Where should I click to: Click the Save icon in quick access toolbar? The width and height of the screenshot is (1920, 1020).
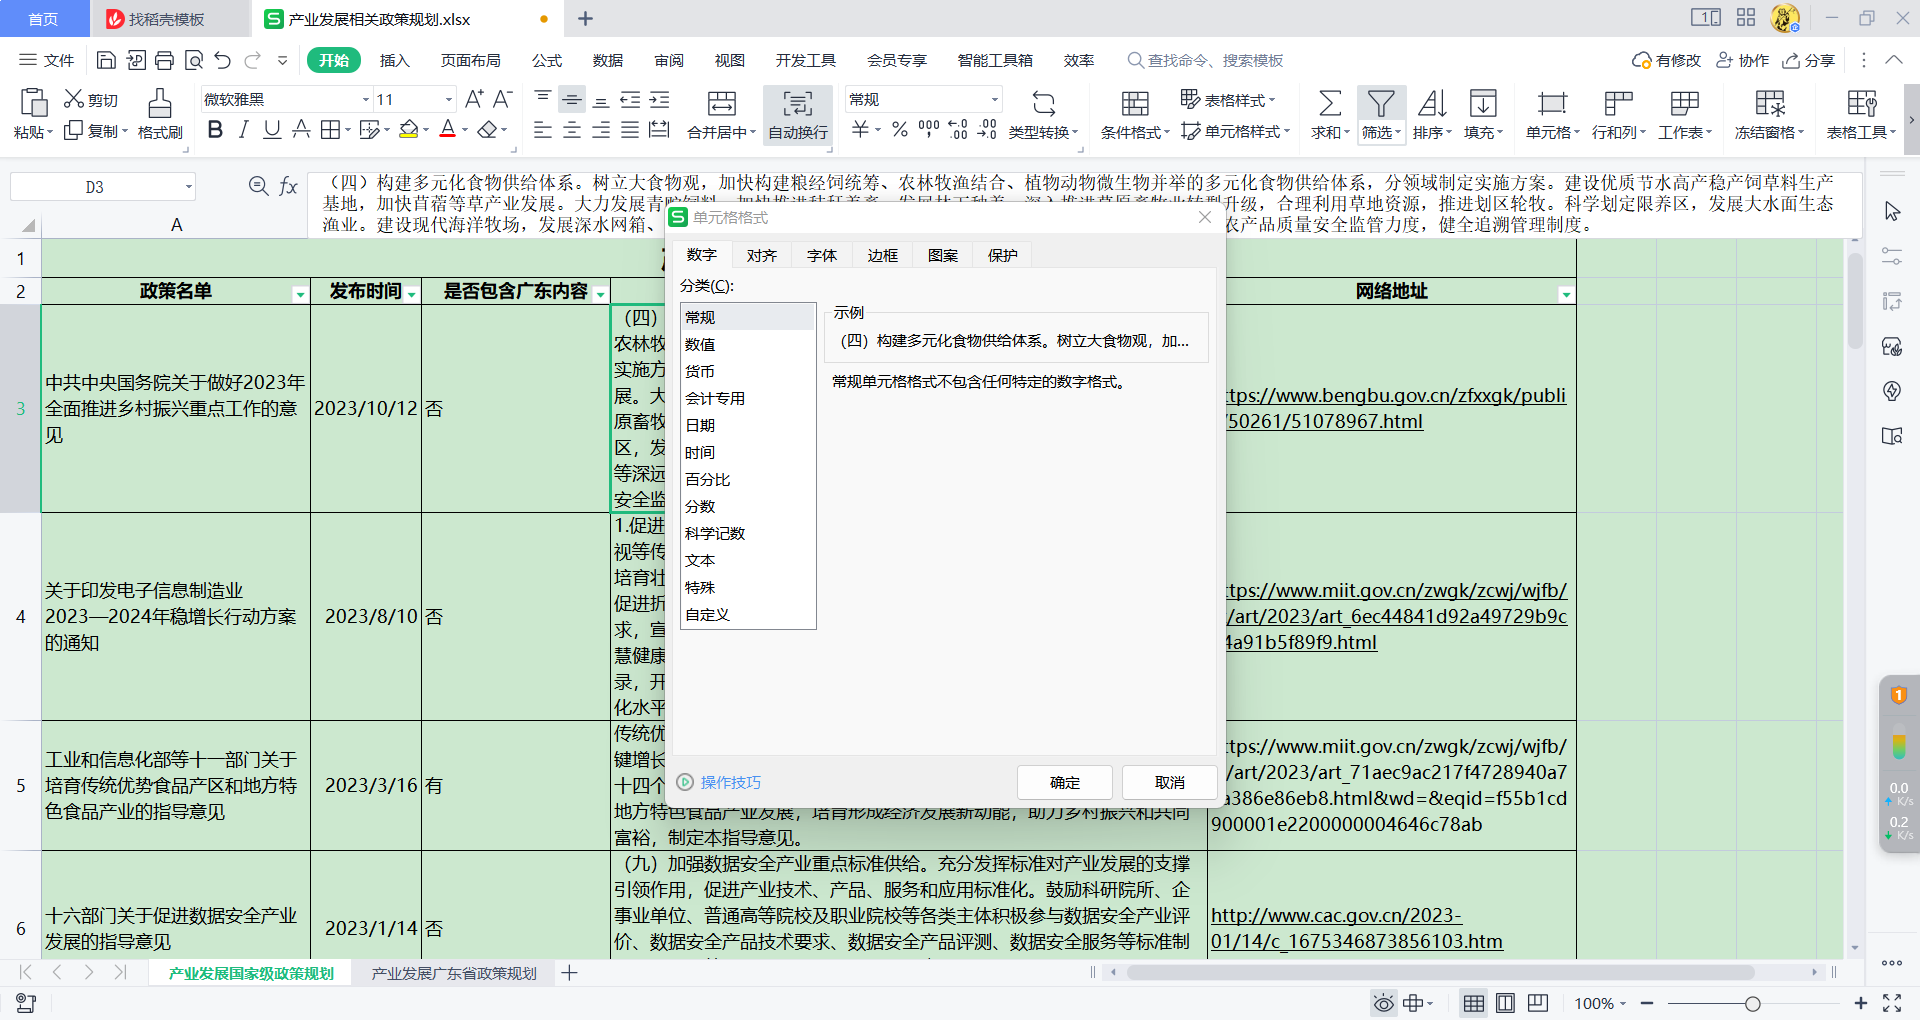coord(106,60)
